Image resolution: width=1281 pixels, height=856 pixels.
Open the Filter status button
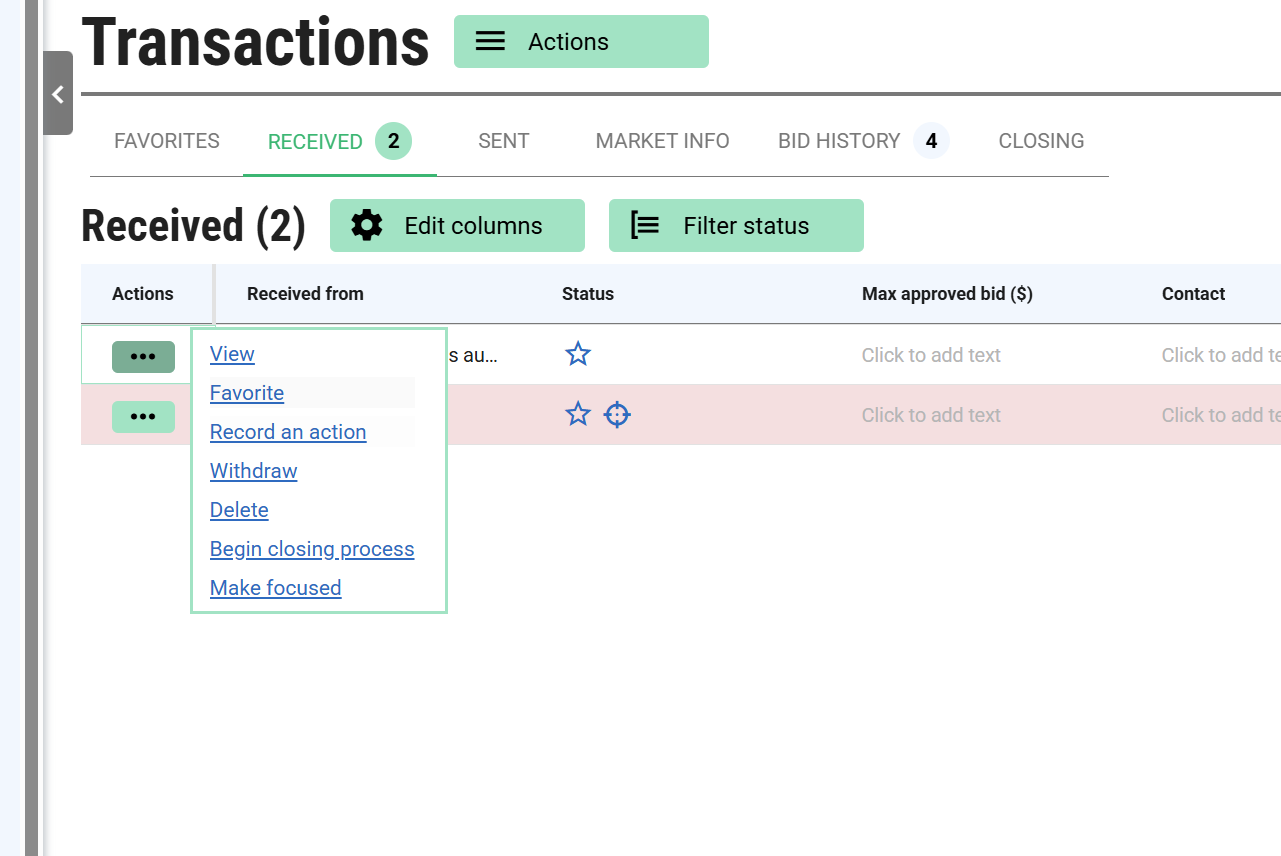[736, 226]
